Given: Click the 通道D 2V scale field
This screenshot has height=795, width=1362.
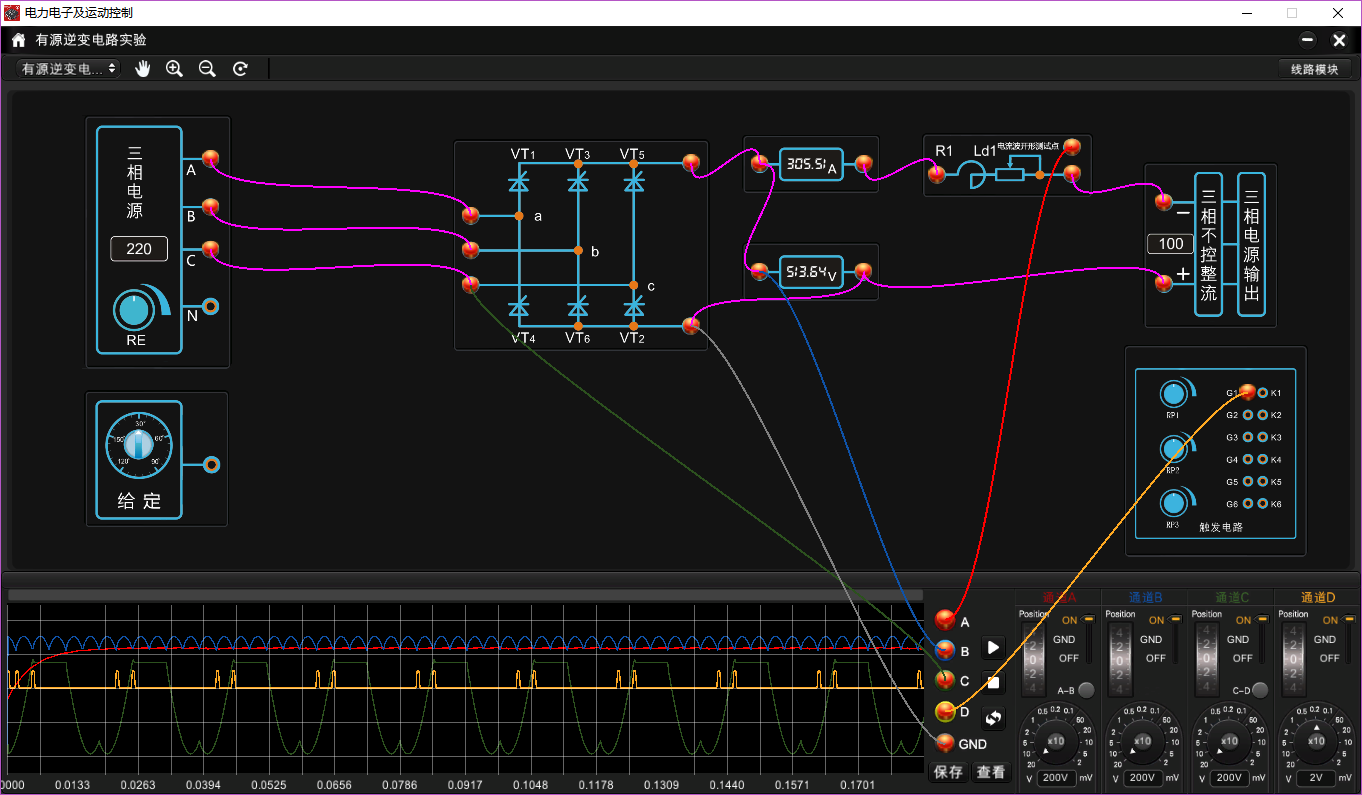Looking at the screenshot, I should coord(1318,778).
